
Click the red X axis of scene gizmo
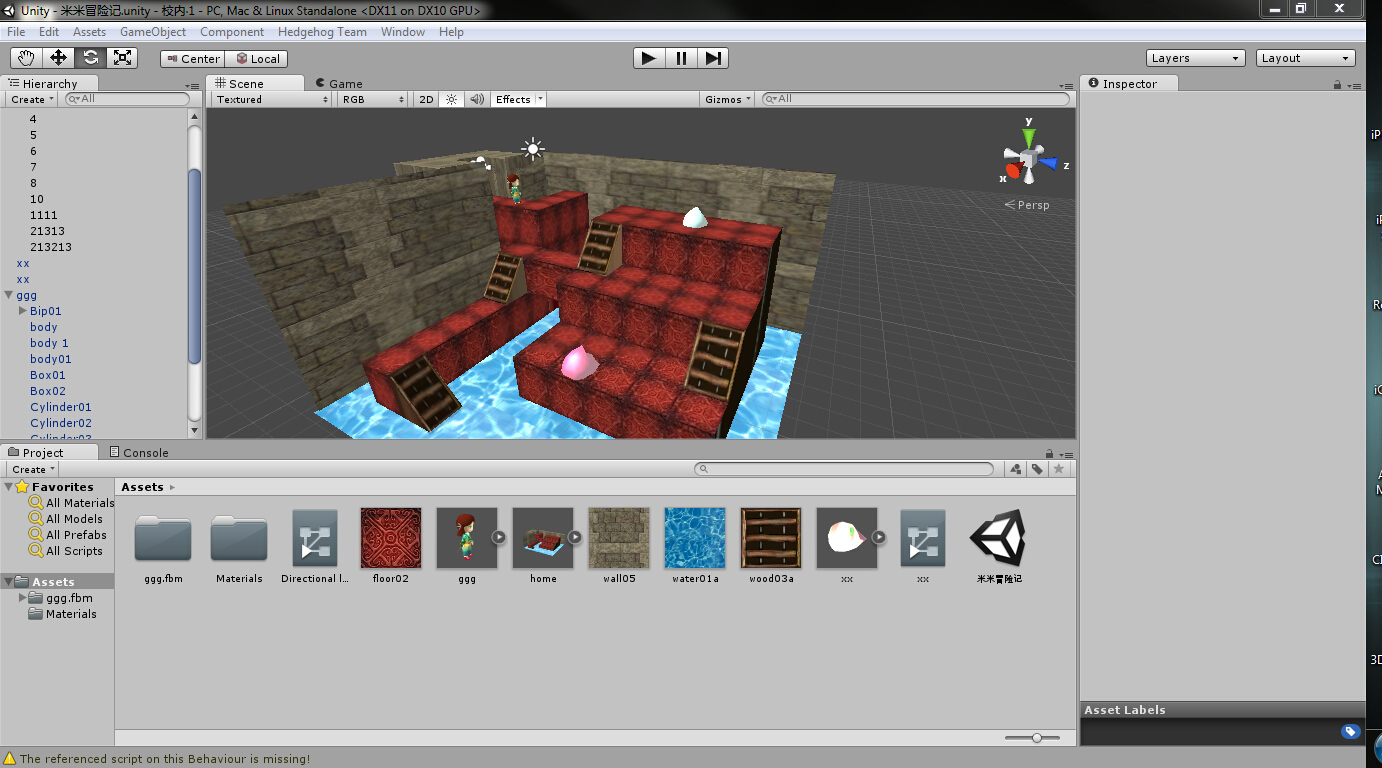coord(1012,171)
